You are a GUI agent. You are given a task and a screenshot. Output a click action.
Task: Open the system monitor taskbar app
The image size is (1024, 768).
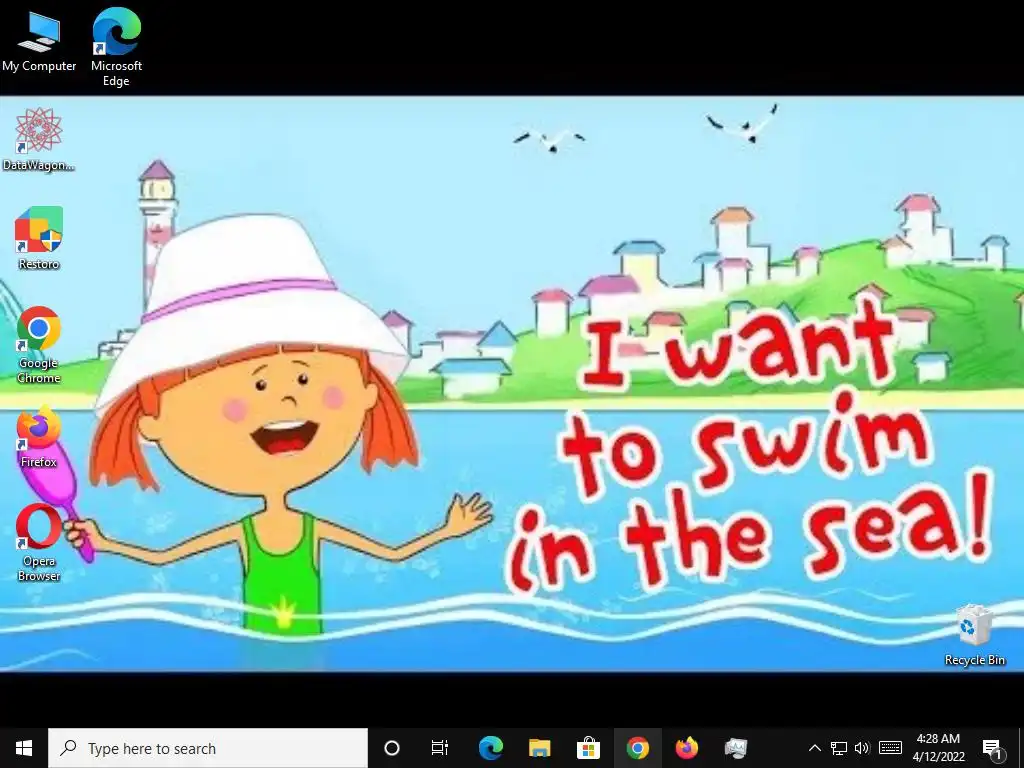point(736,748)
